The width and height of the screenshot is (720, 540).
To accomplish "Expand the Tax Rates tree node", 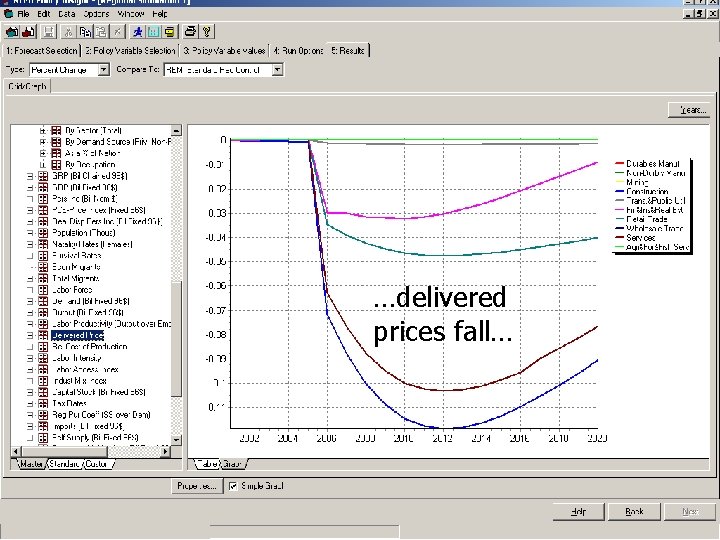I will 30,403.
